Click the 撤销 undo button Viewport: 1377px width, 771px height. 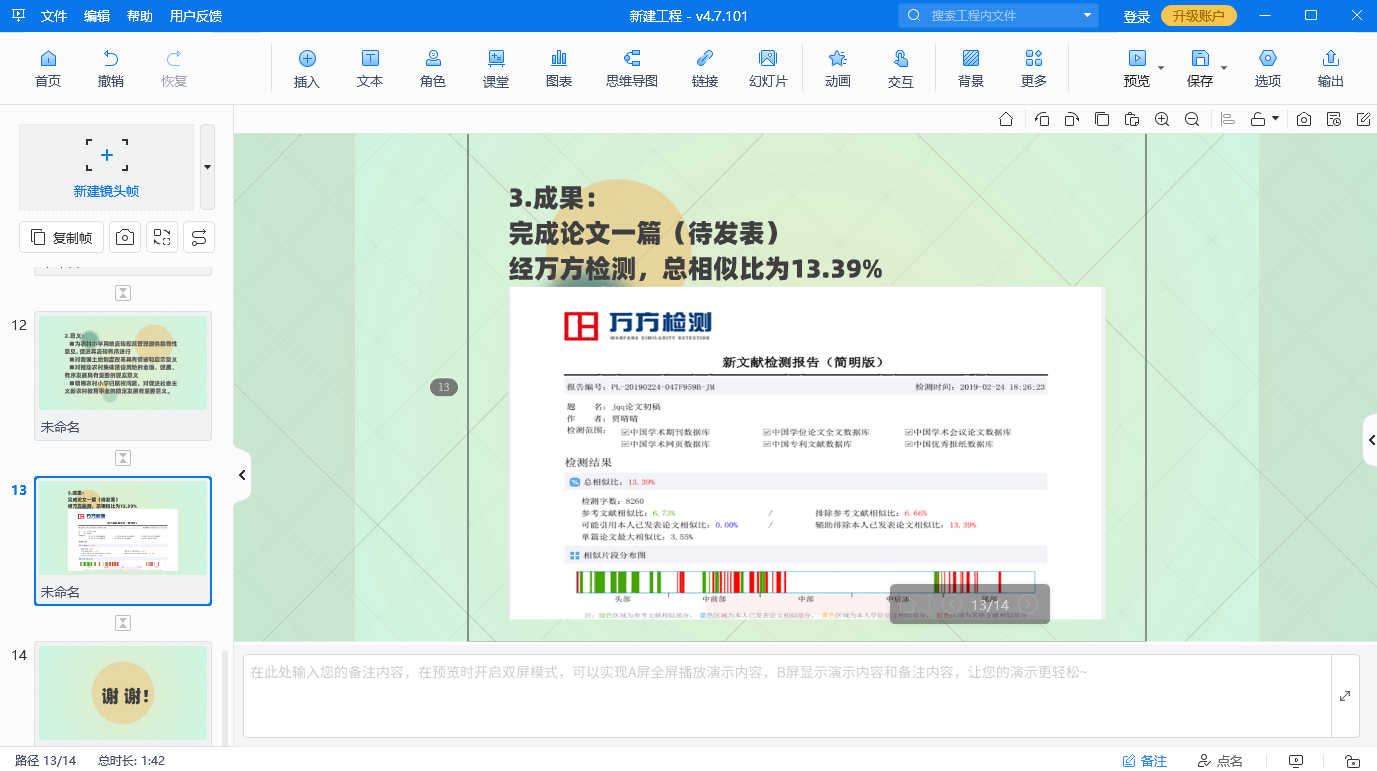[x=111, y=68]
